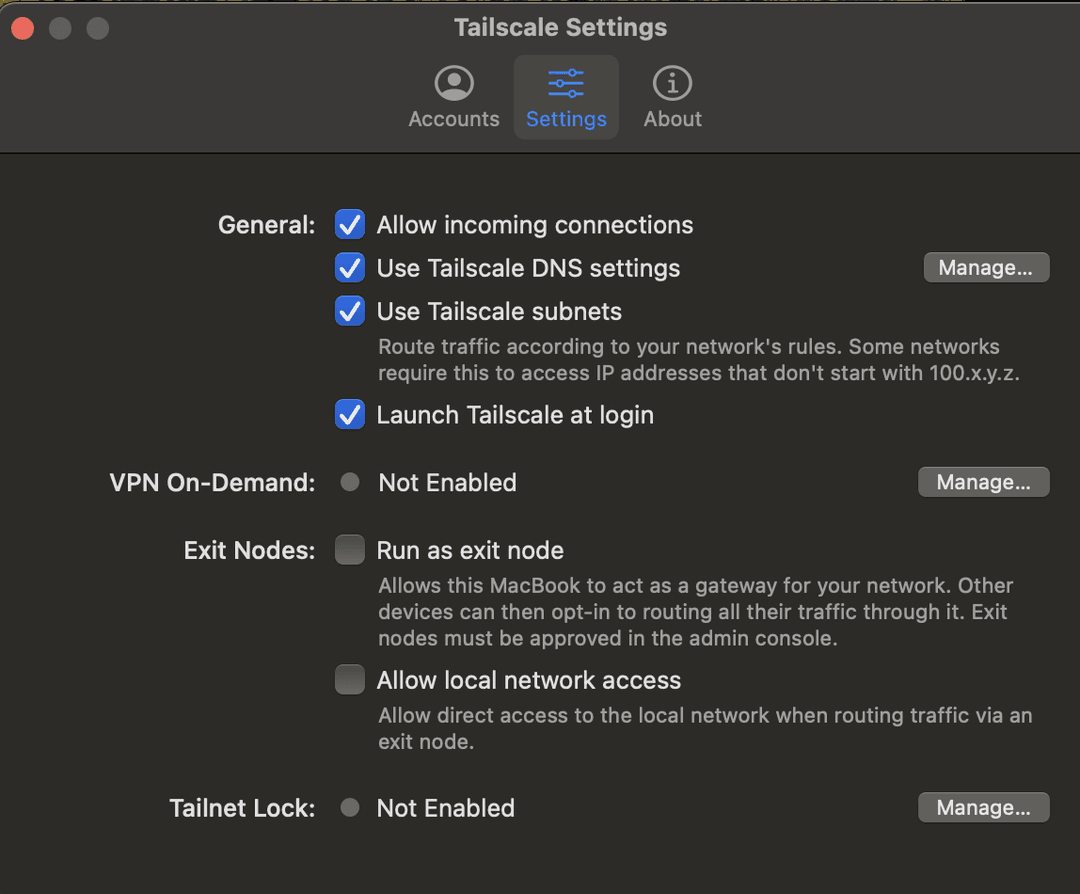Select the Settings sliders icon
Image resolution: width=1080 pixels, height=894 pixels.
pos(566,83)
